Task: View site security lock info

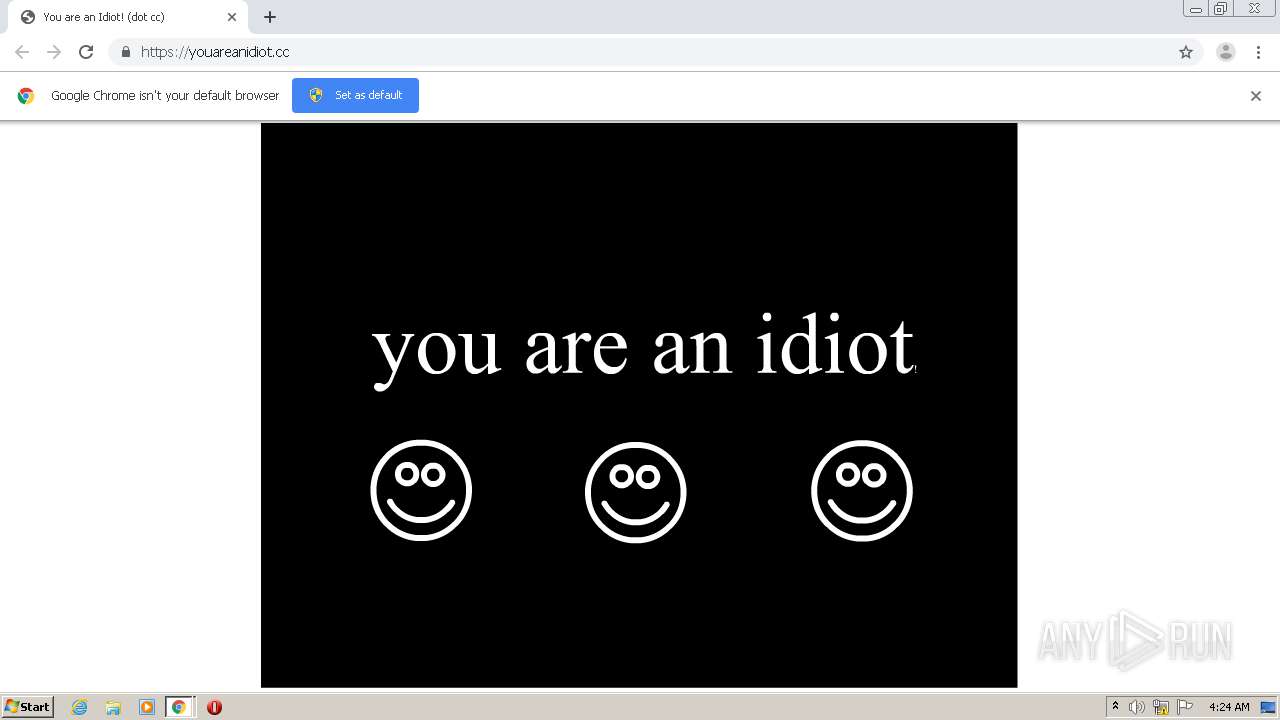Action: pyautogui.click(x=125, y=52)
